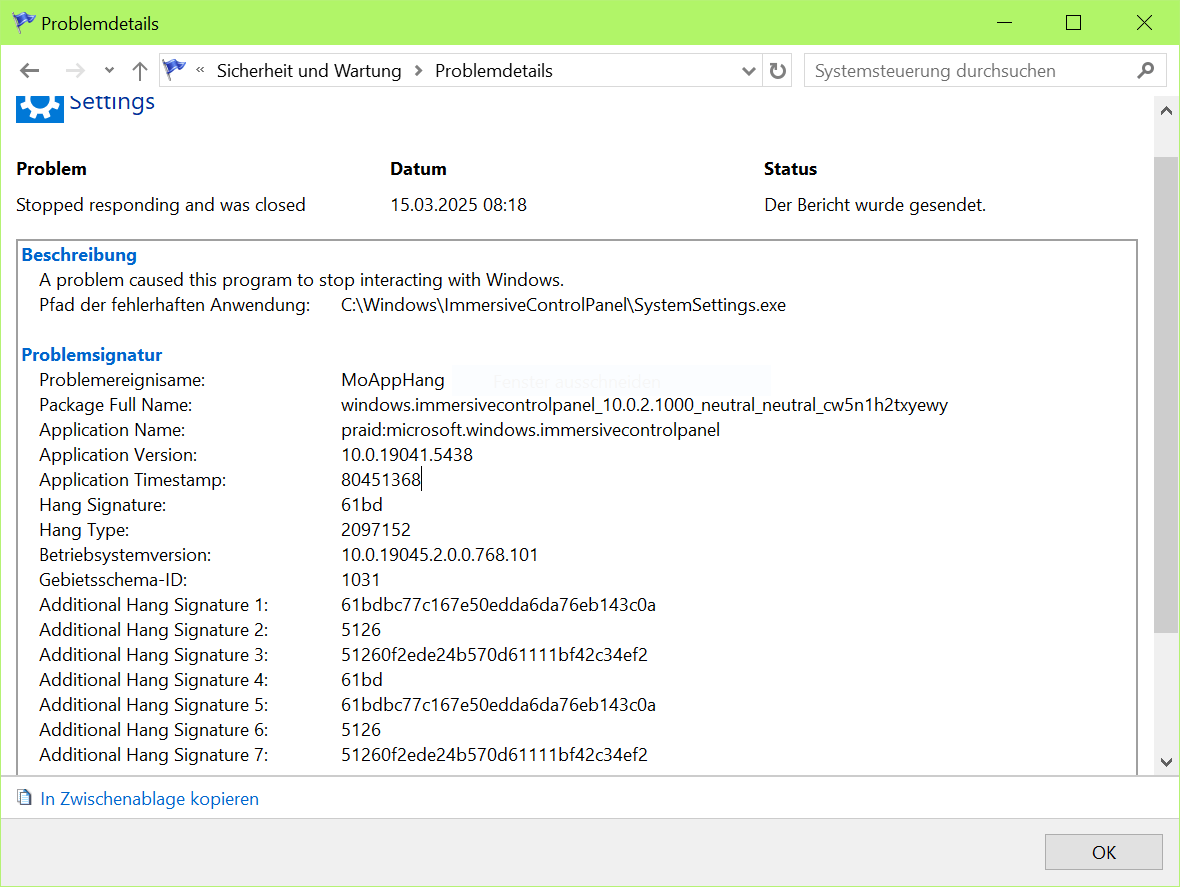Select the date 15.03.2025 08:18
This screenshot has width=1180, height=887.
point(458,205)
